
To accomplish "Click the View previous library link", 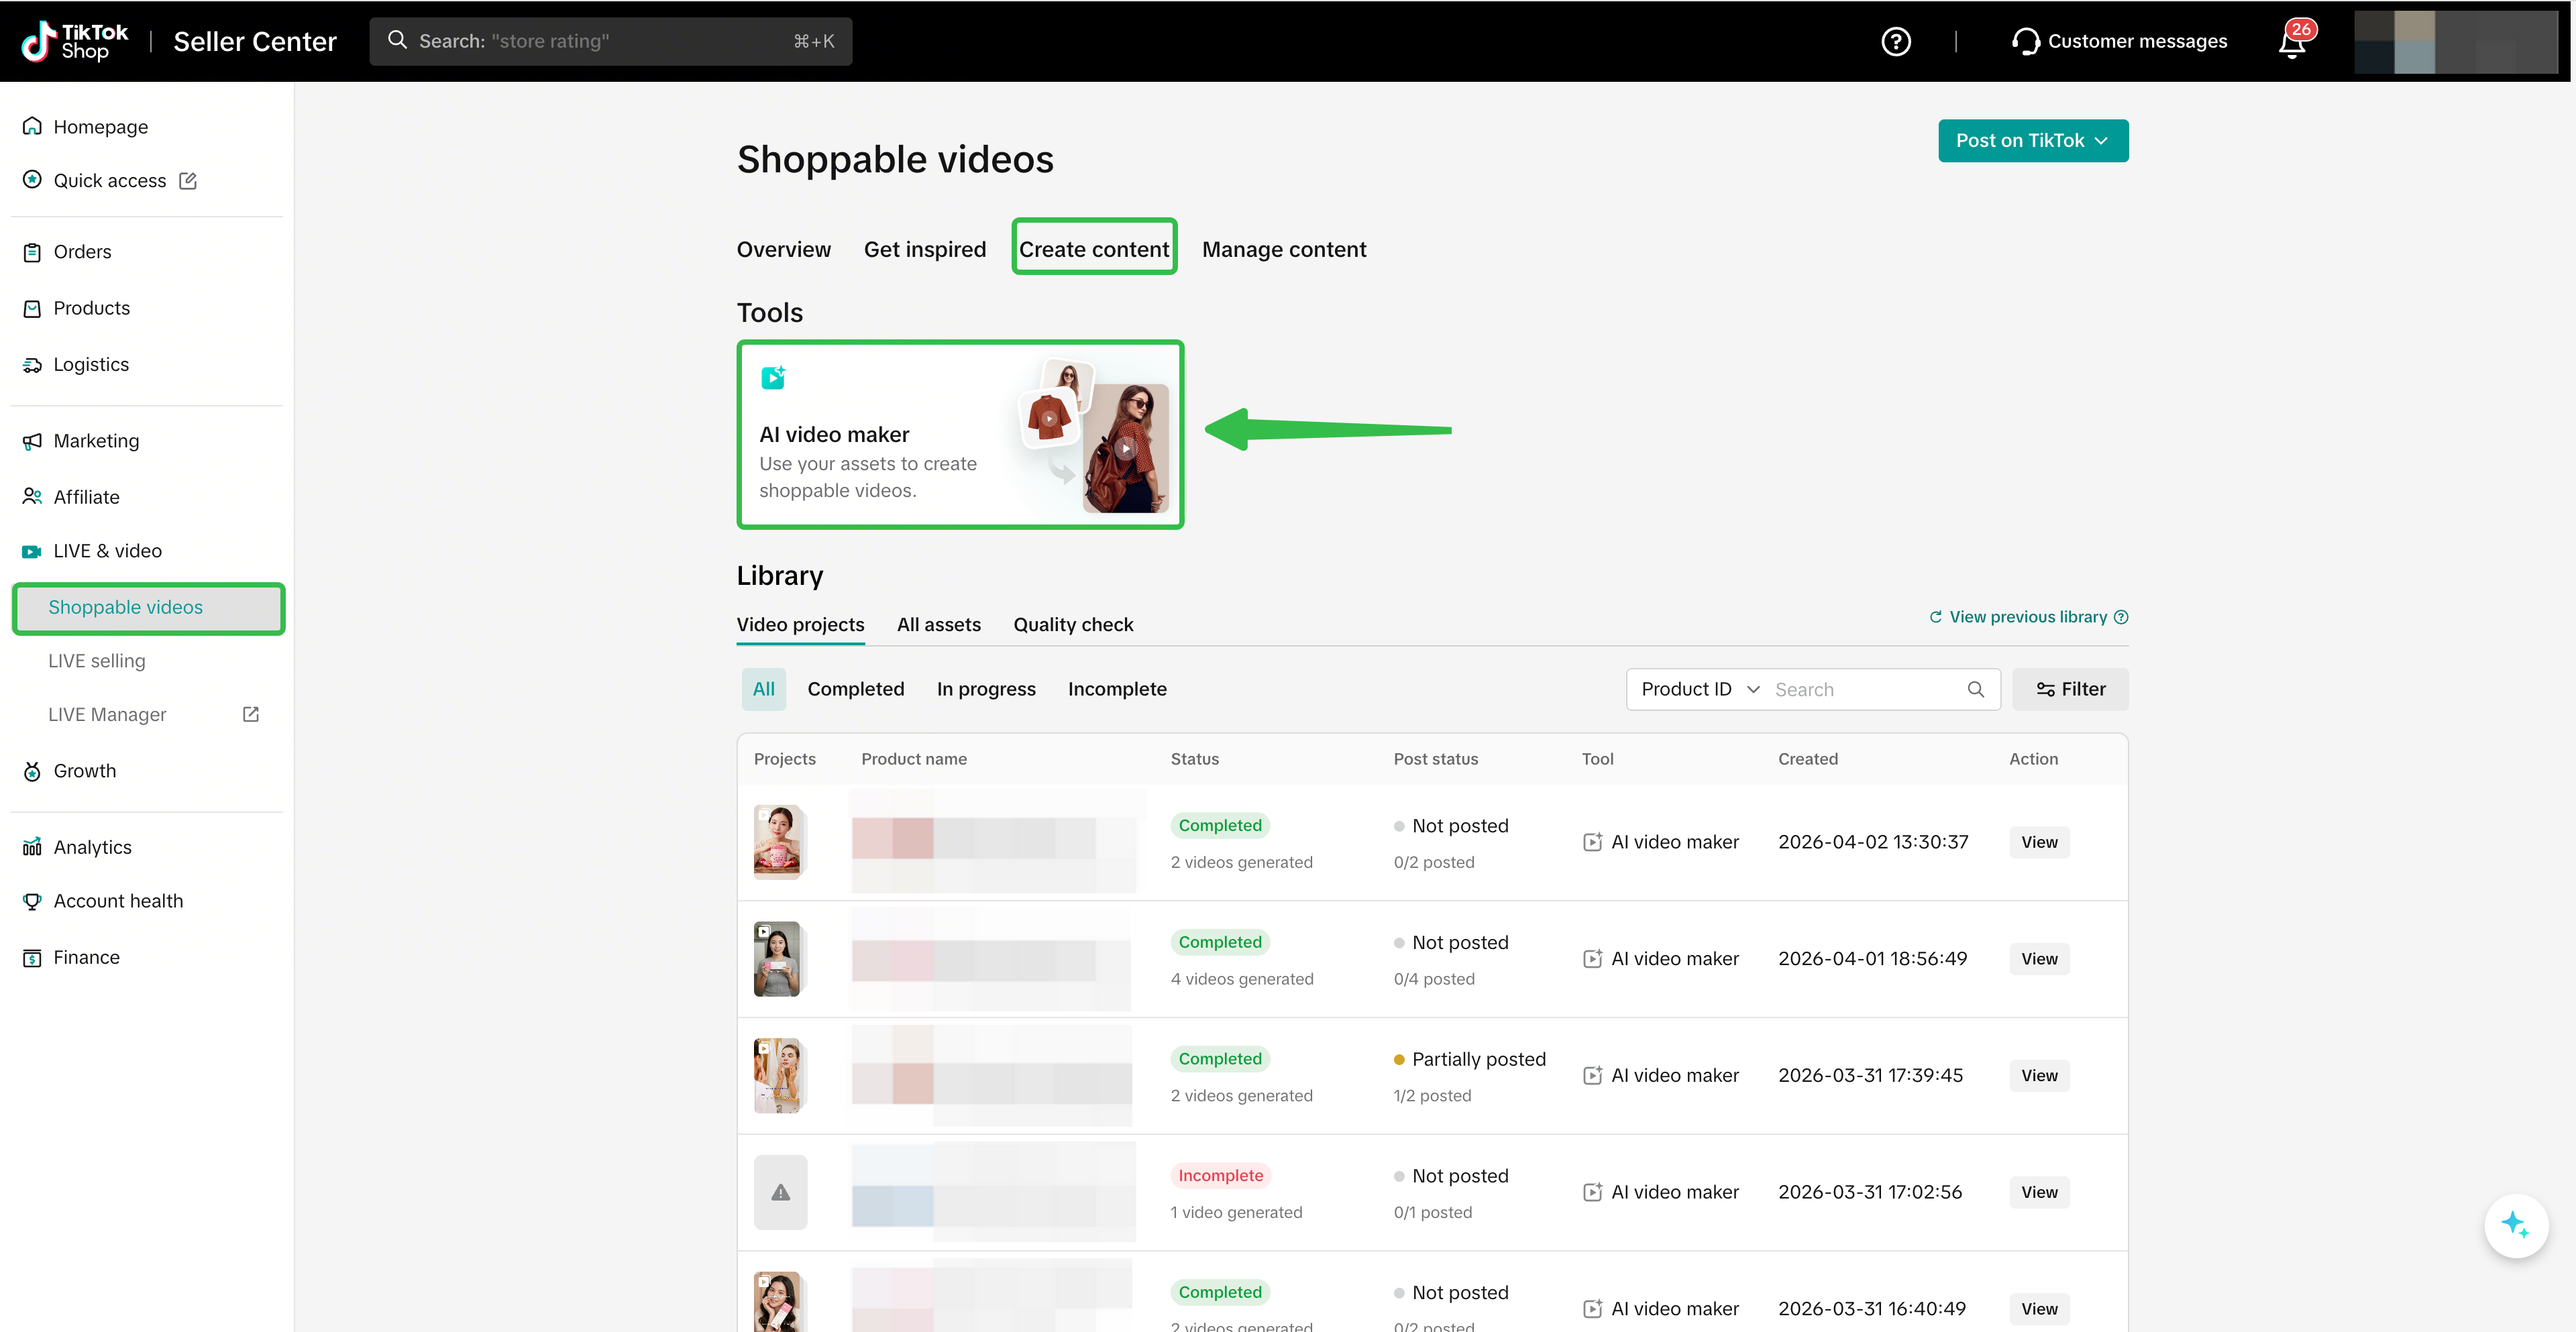I will 2027,617.
